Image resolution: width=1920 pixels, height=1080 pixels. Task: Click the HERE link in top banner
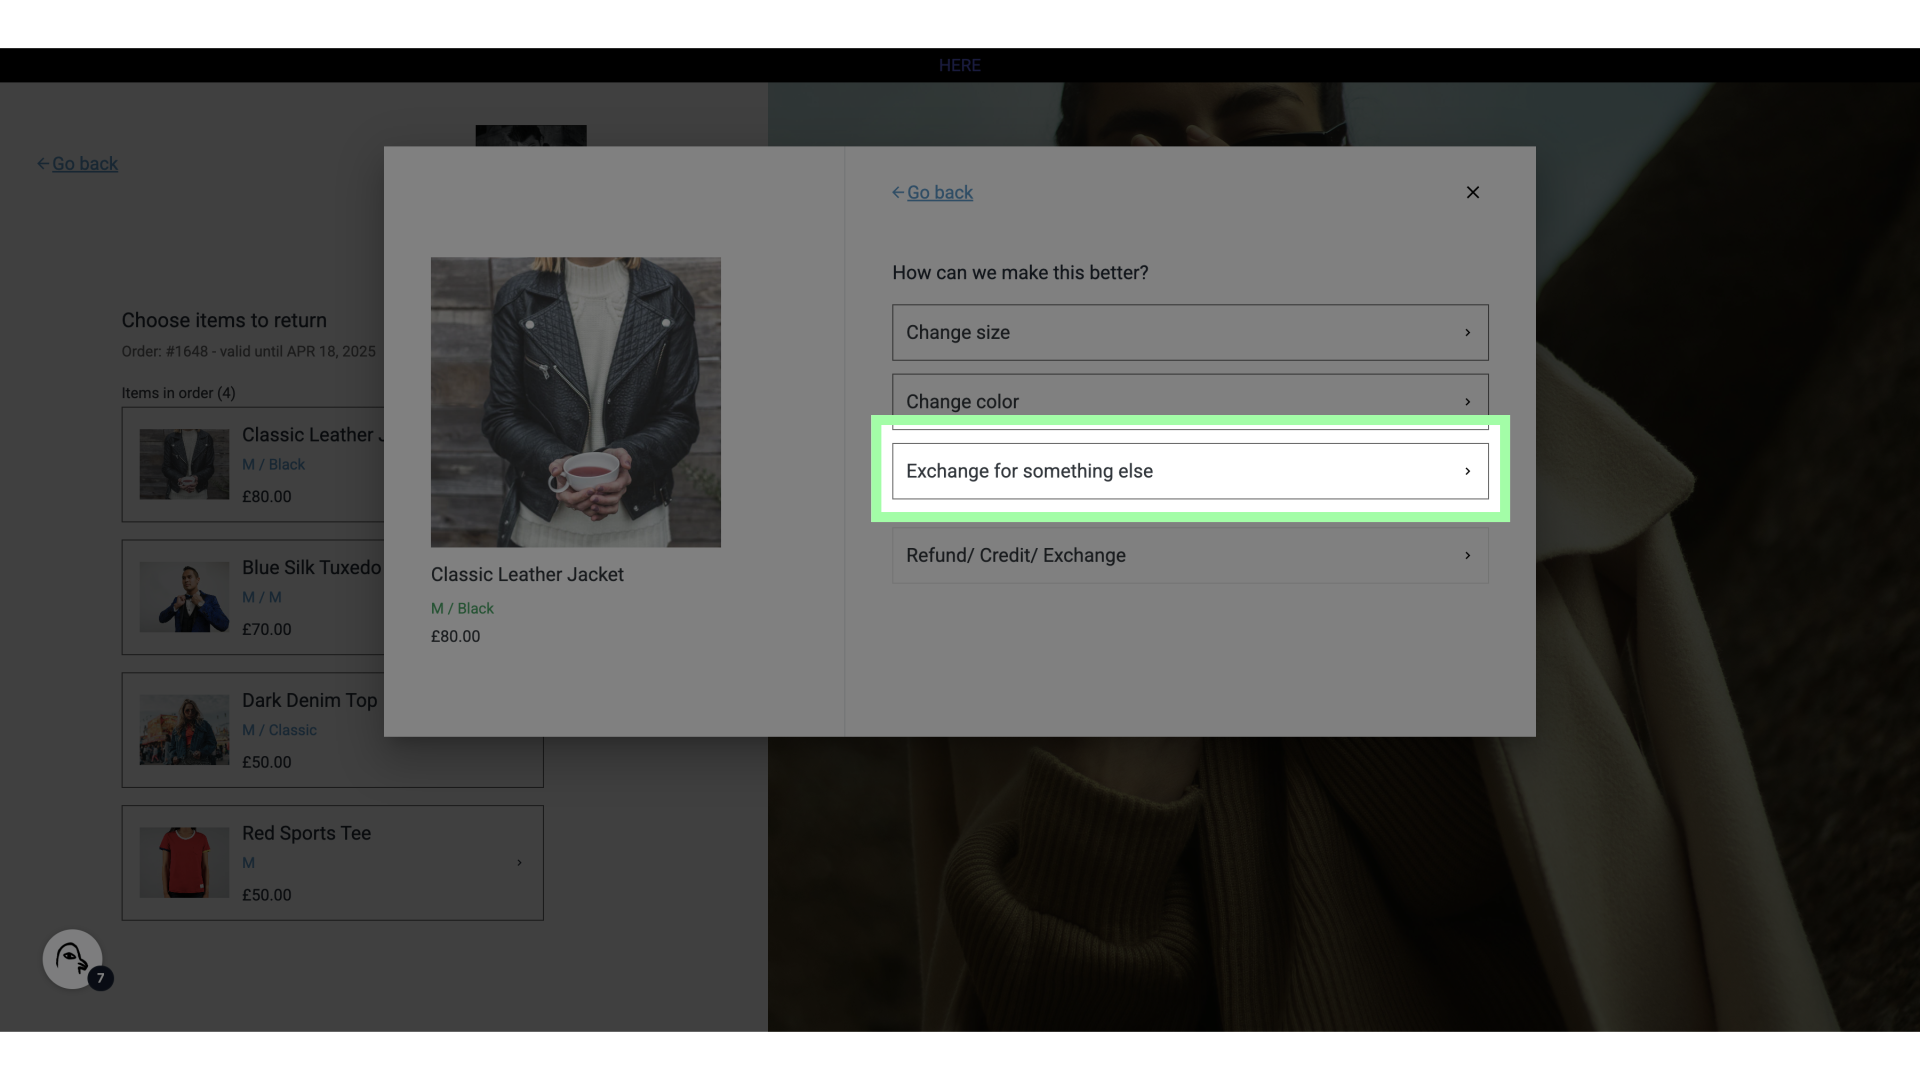click(x=959, y=65)
